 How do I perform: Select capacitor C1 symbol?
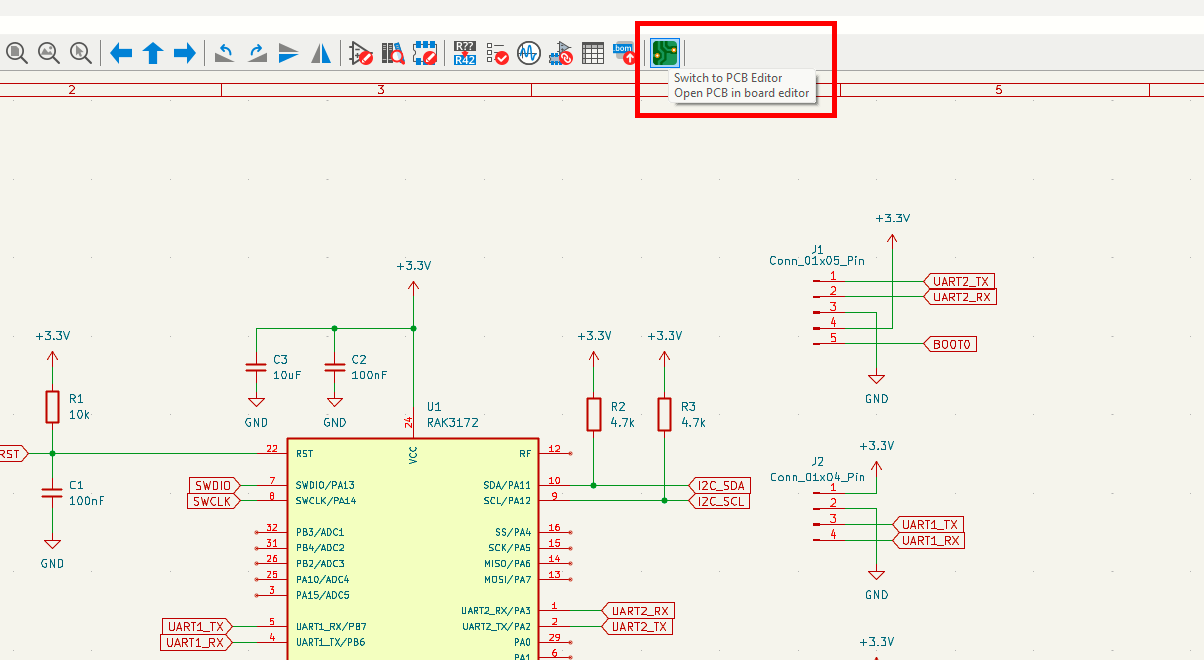tap(53, 491)
